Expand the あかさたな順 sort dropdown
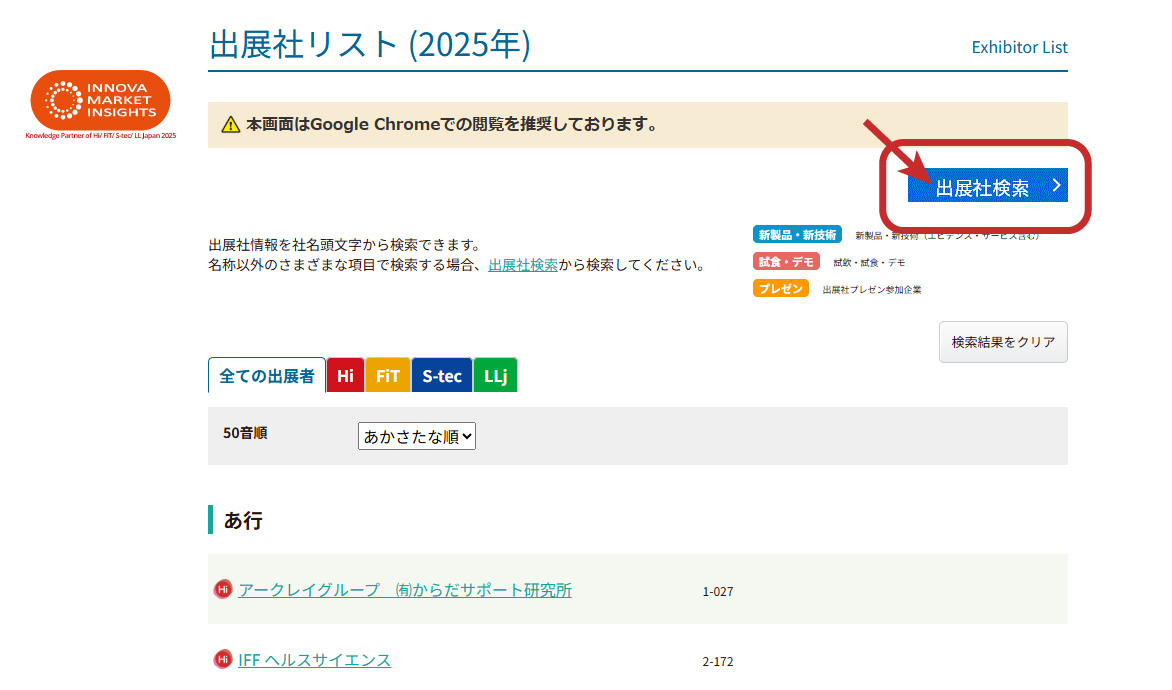The height and width of the screenshot is (690, 1172). pyautogui.click(x=417, y=436)
